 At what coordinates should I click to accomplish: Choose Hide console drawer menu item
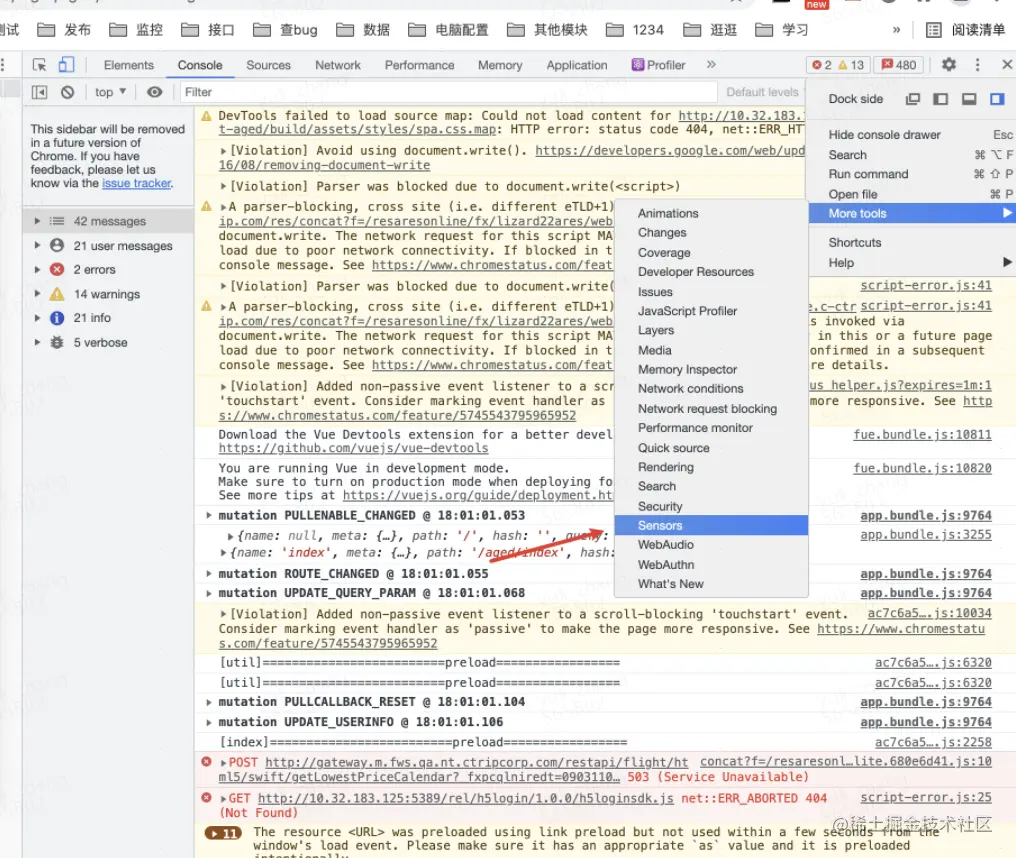[x=912, y=135]
